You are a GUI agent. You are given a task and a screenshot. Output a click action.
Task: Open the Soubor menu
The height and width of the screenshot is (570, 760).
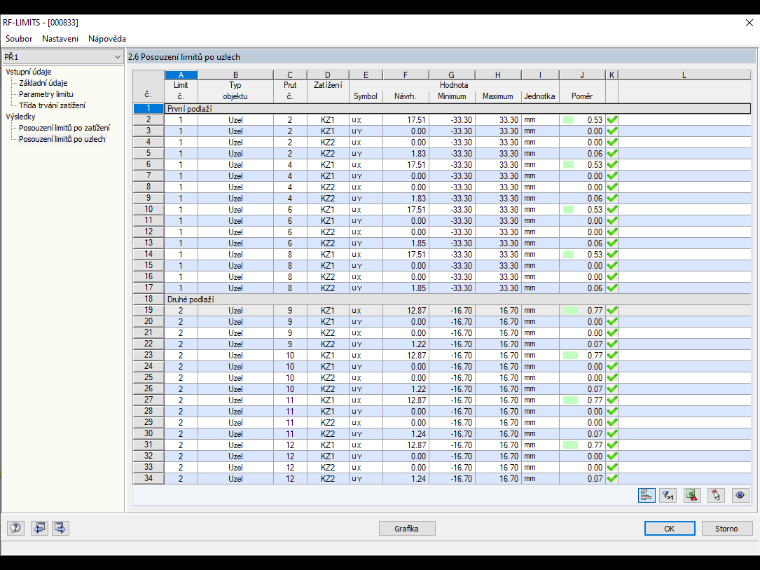point(18,39)
